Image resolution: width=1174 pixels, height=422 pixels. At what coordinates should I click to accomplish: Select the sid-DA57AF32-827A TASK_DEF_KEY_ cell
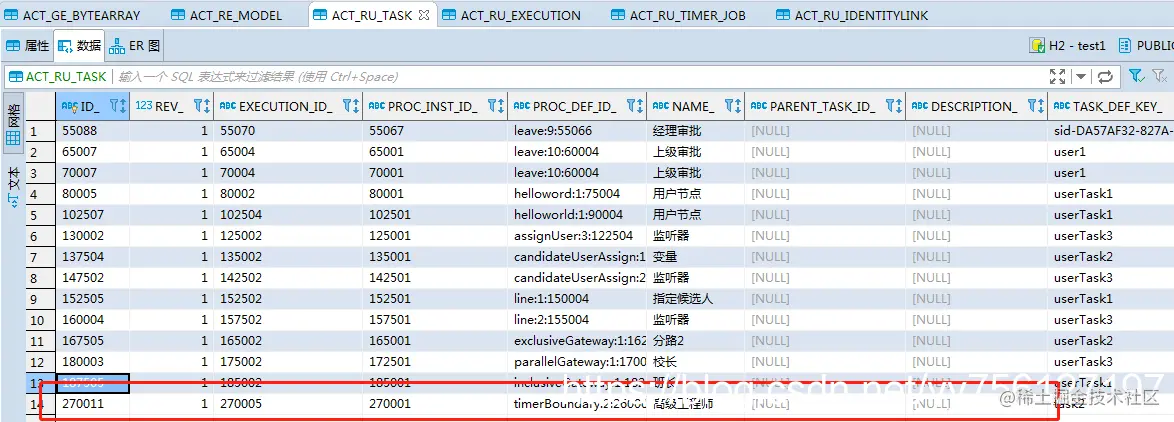point(1112,131)
